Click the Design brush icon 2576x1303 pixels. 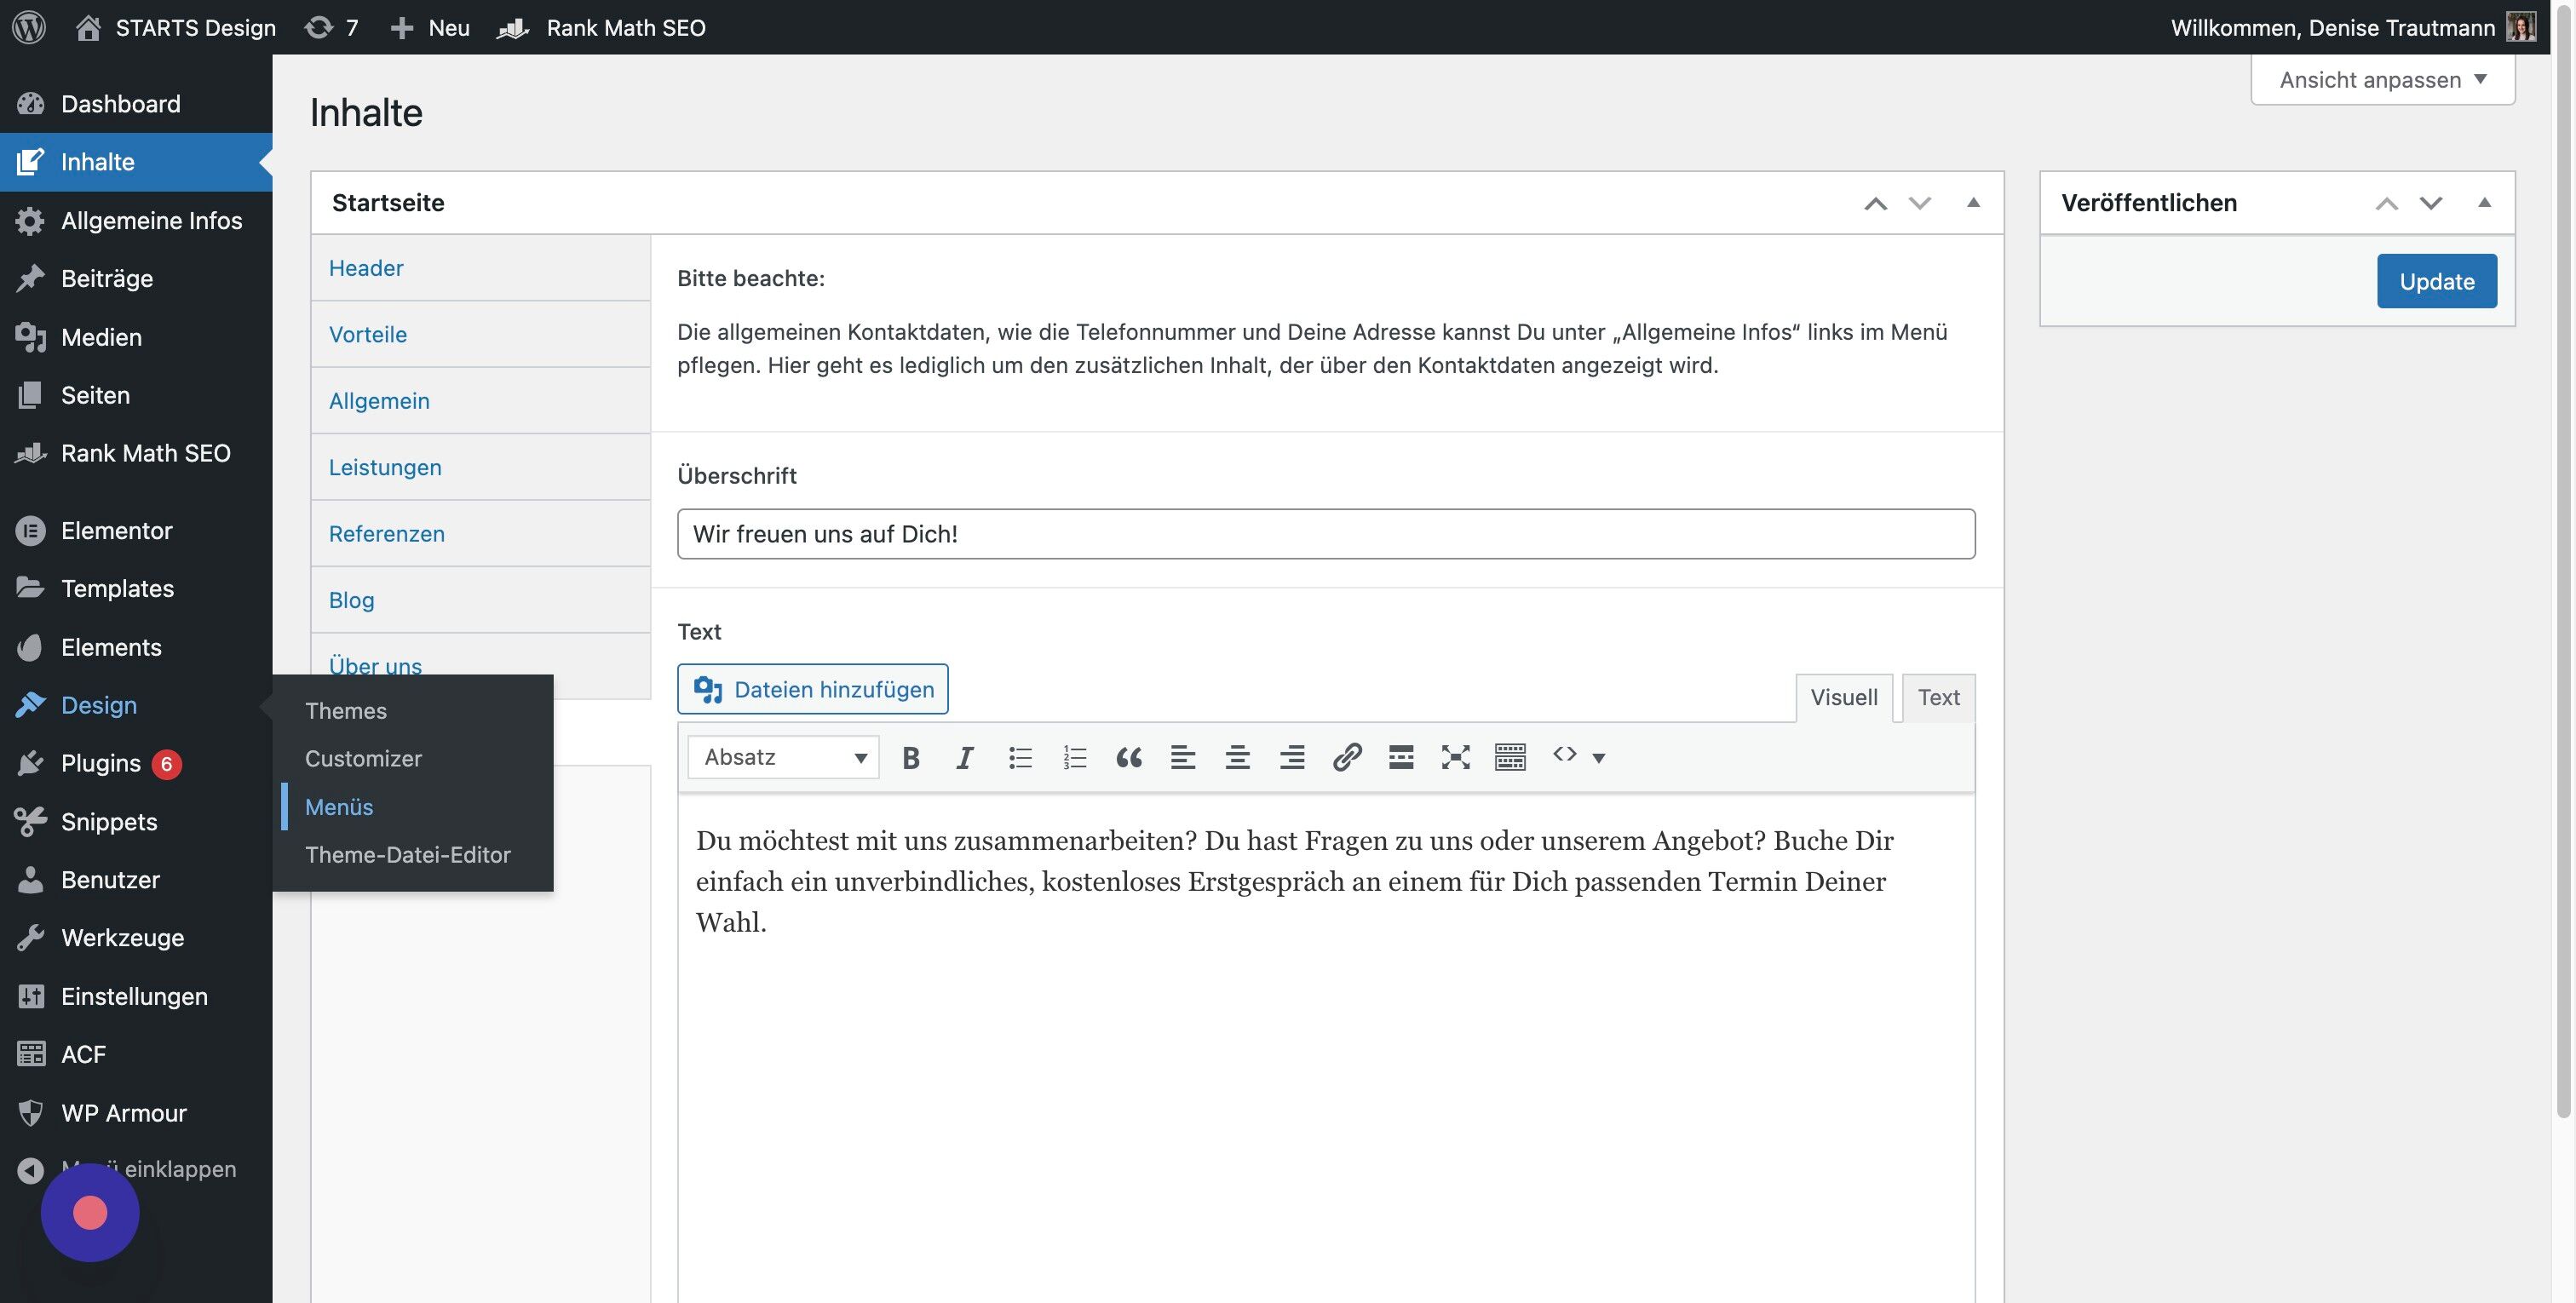31,705
